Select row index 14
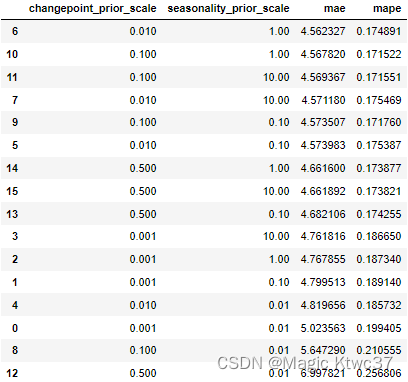The image size is (408, 382). click(x=12, y=168)
